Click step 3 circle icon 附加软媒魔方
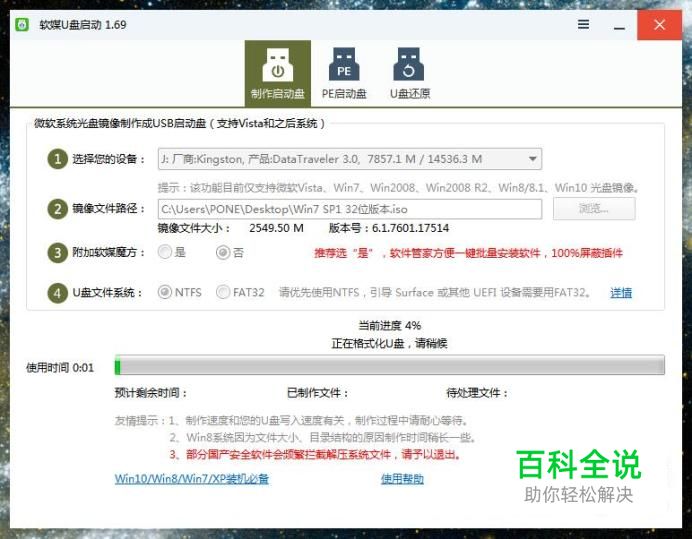This screenshot has height=539, width=692. click(x=57, y=253)
